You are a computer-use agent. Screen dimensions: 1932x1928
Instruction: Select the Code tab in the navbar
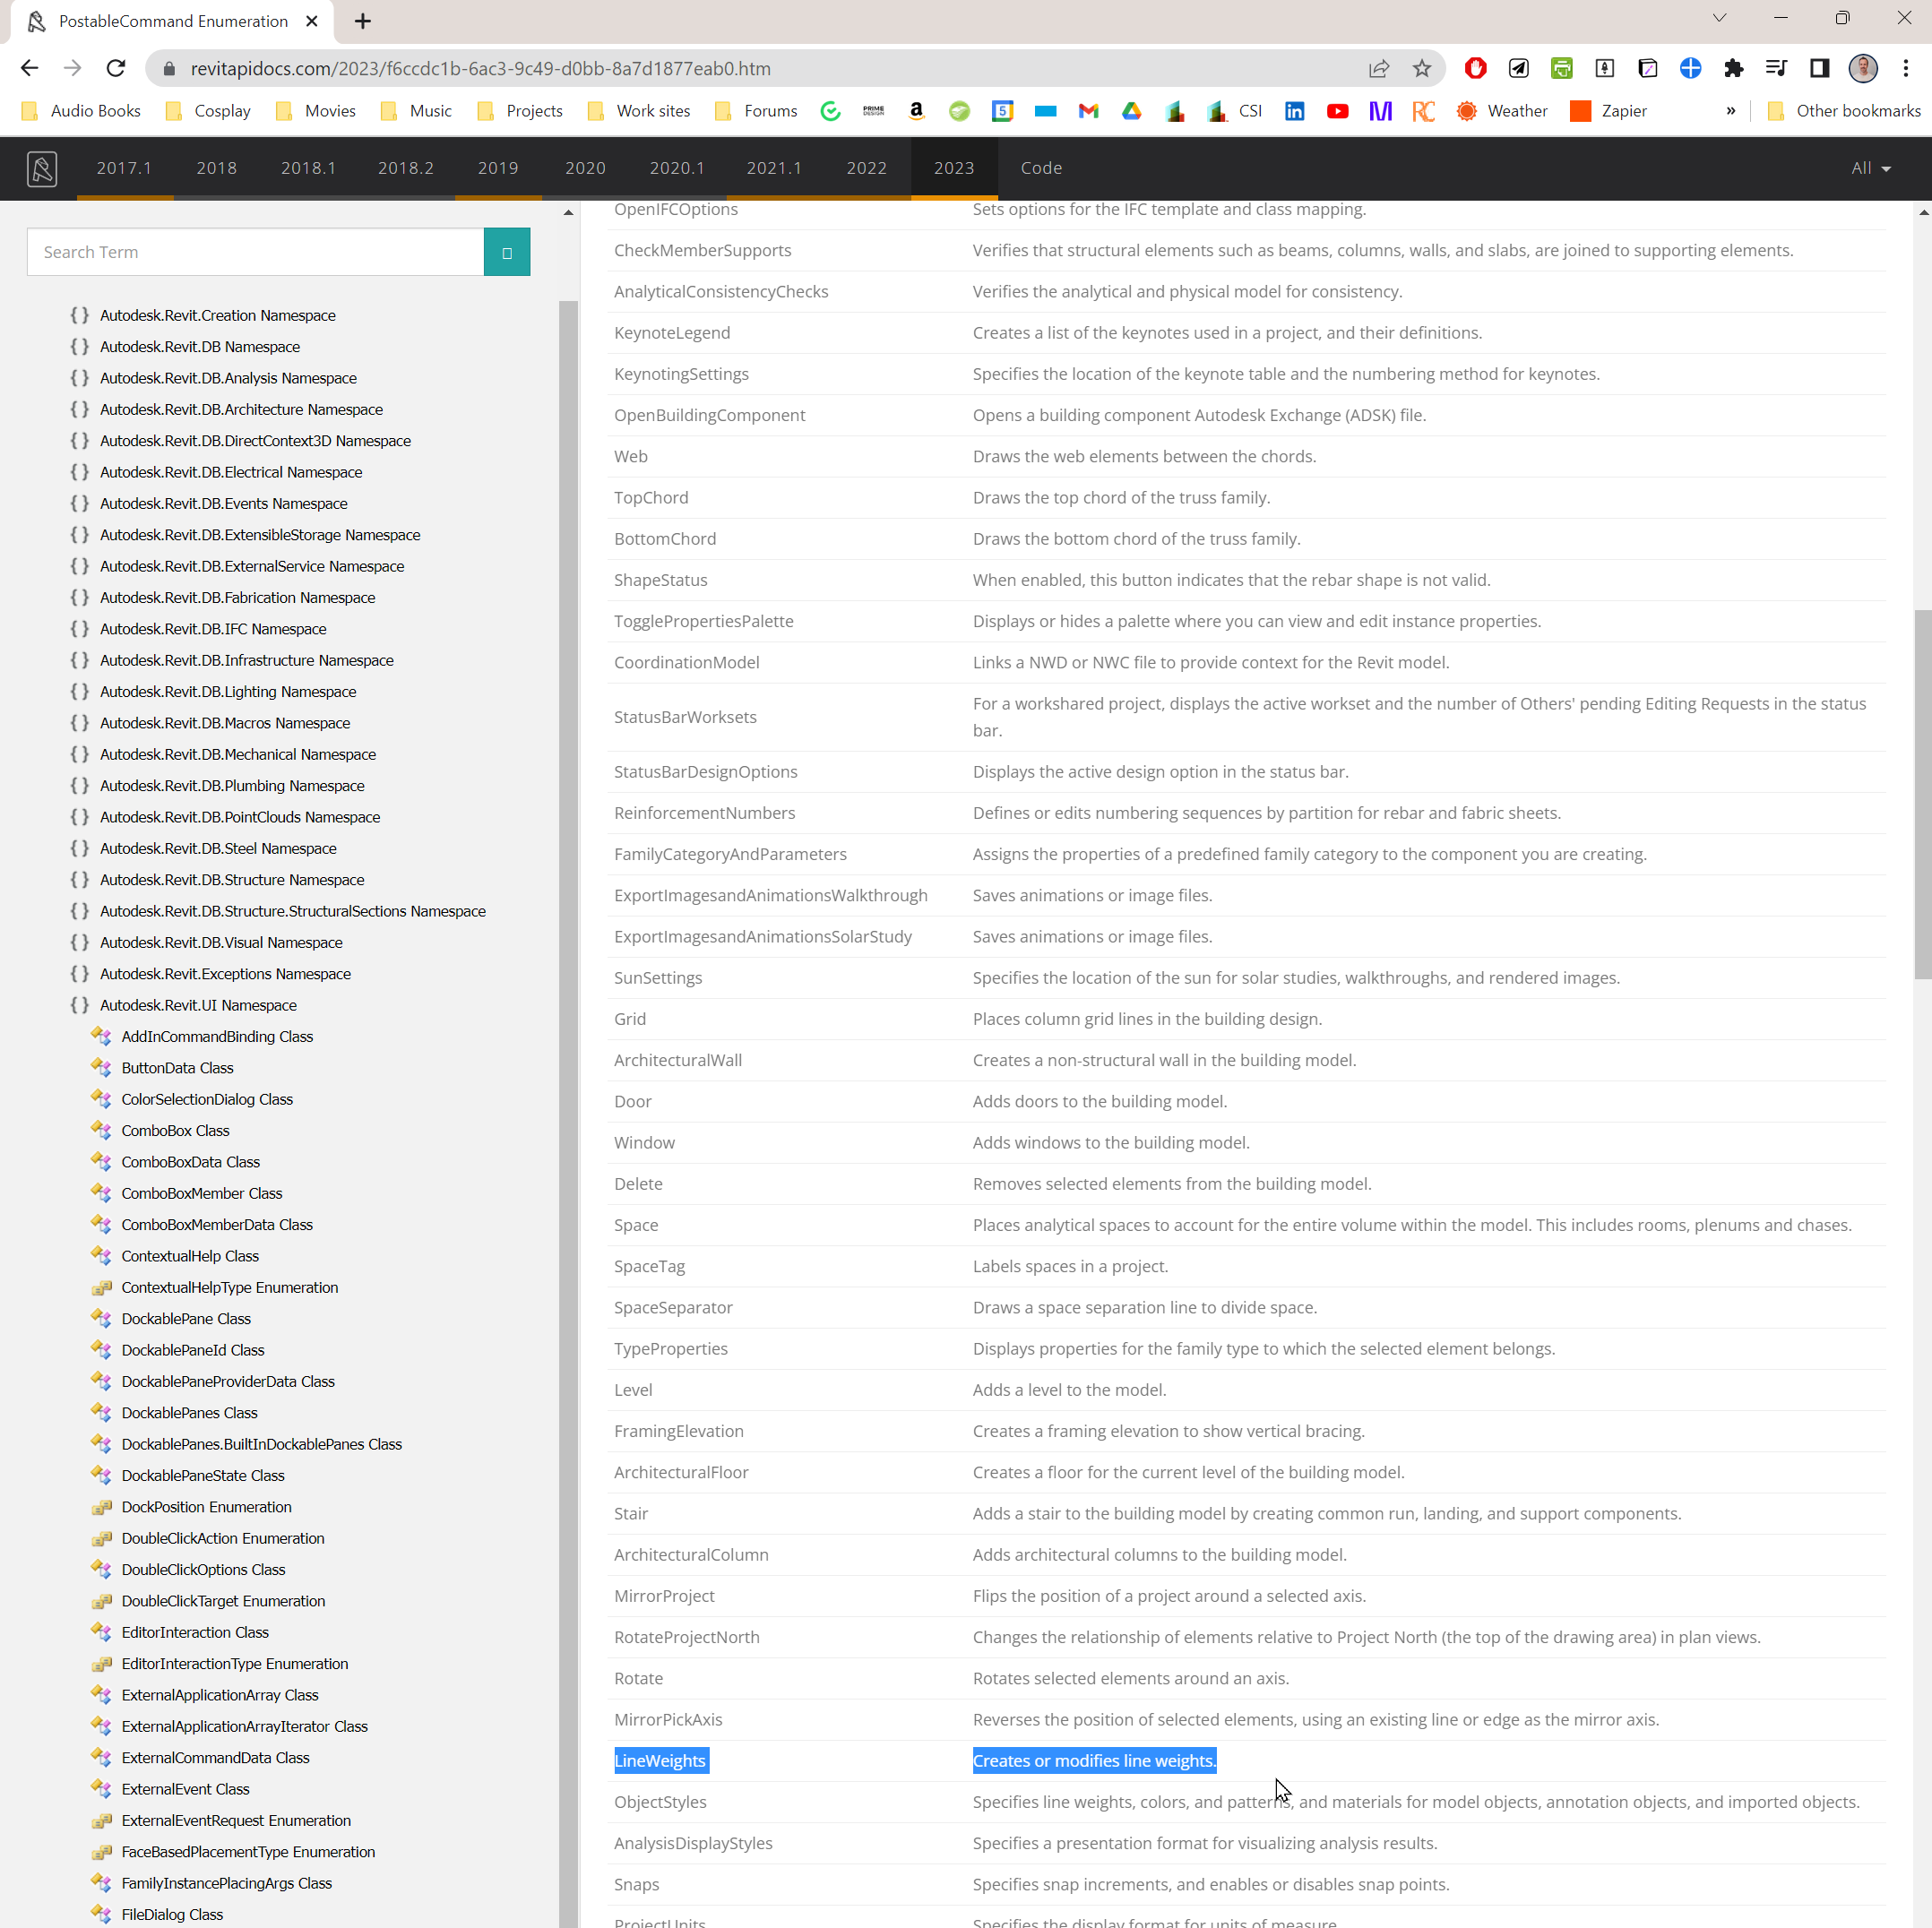pyautogui.click(x=1041, y=168)
